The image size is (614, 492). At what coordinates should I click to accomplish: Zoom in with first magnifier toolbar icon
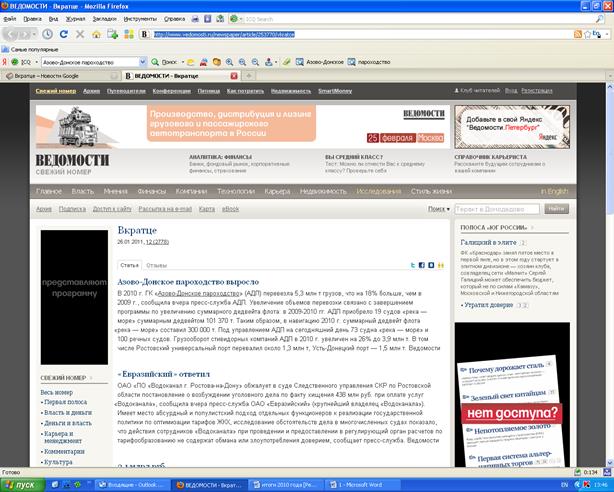229,62
